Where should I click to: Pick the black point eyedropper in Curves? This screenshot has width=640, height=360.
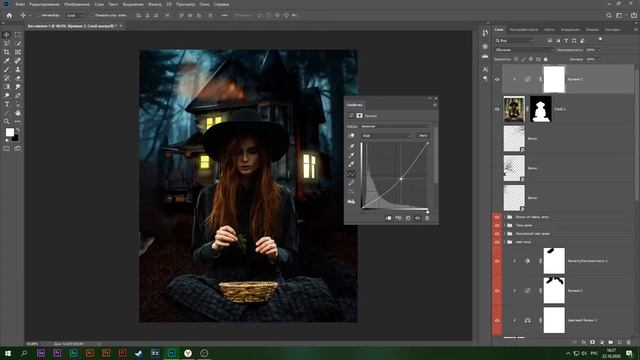click(351, 146)
